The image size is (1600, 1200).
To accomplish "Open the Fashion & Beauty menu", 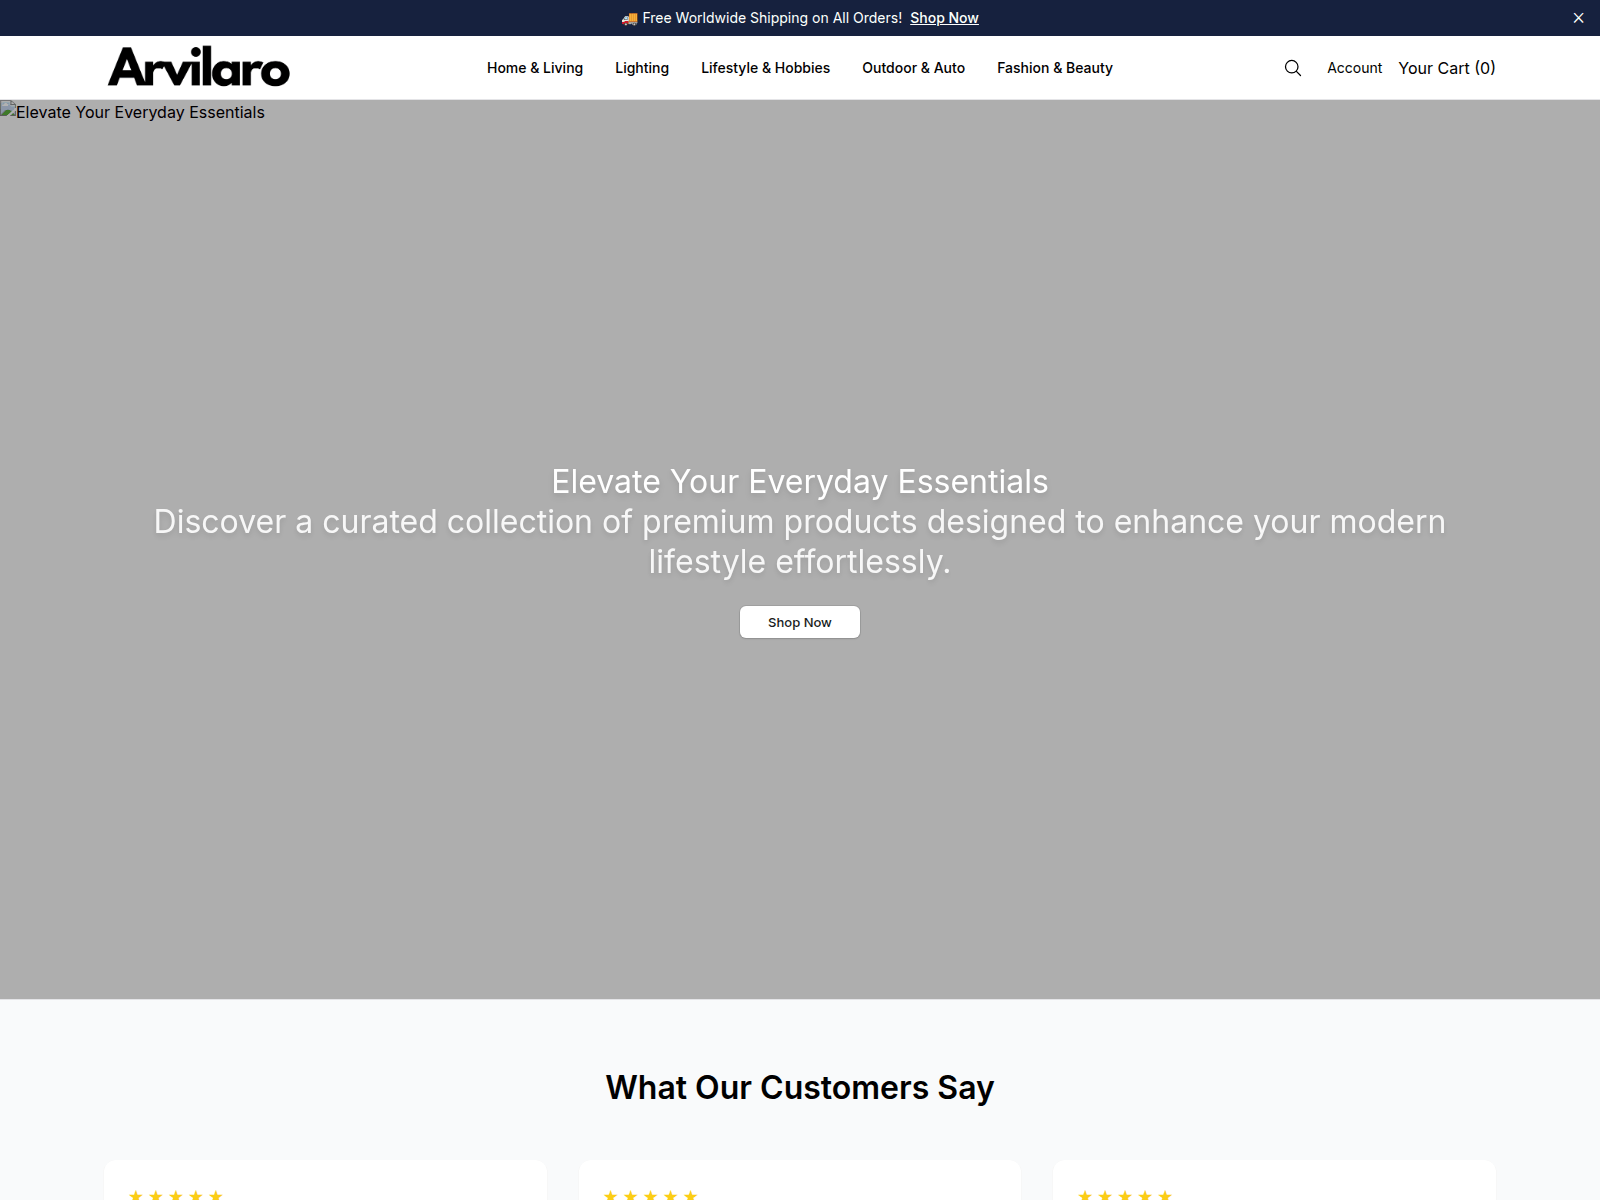I will click(x=1055, y=68).
